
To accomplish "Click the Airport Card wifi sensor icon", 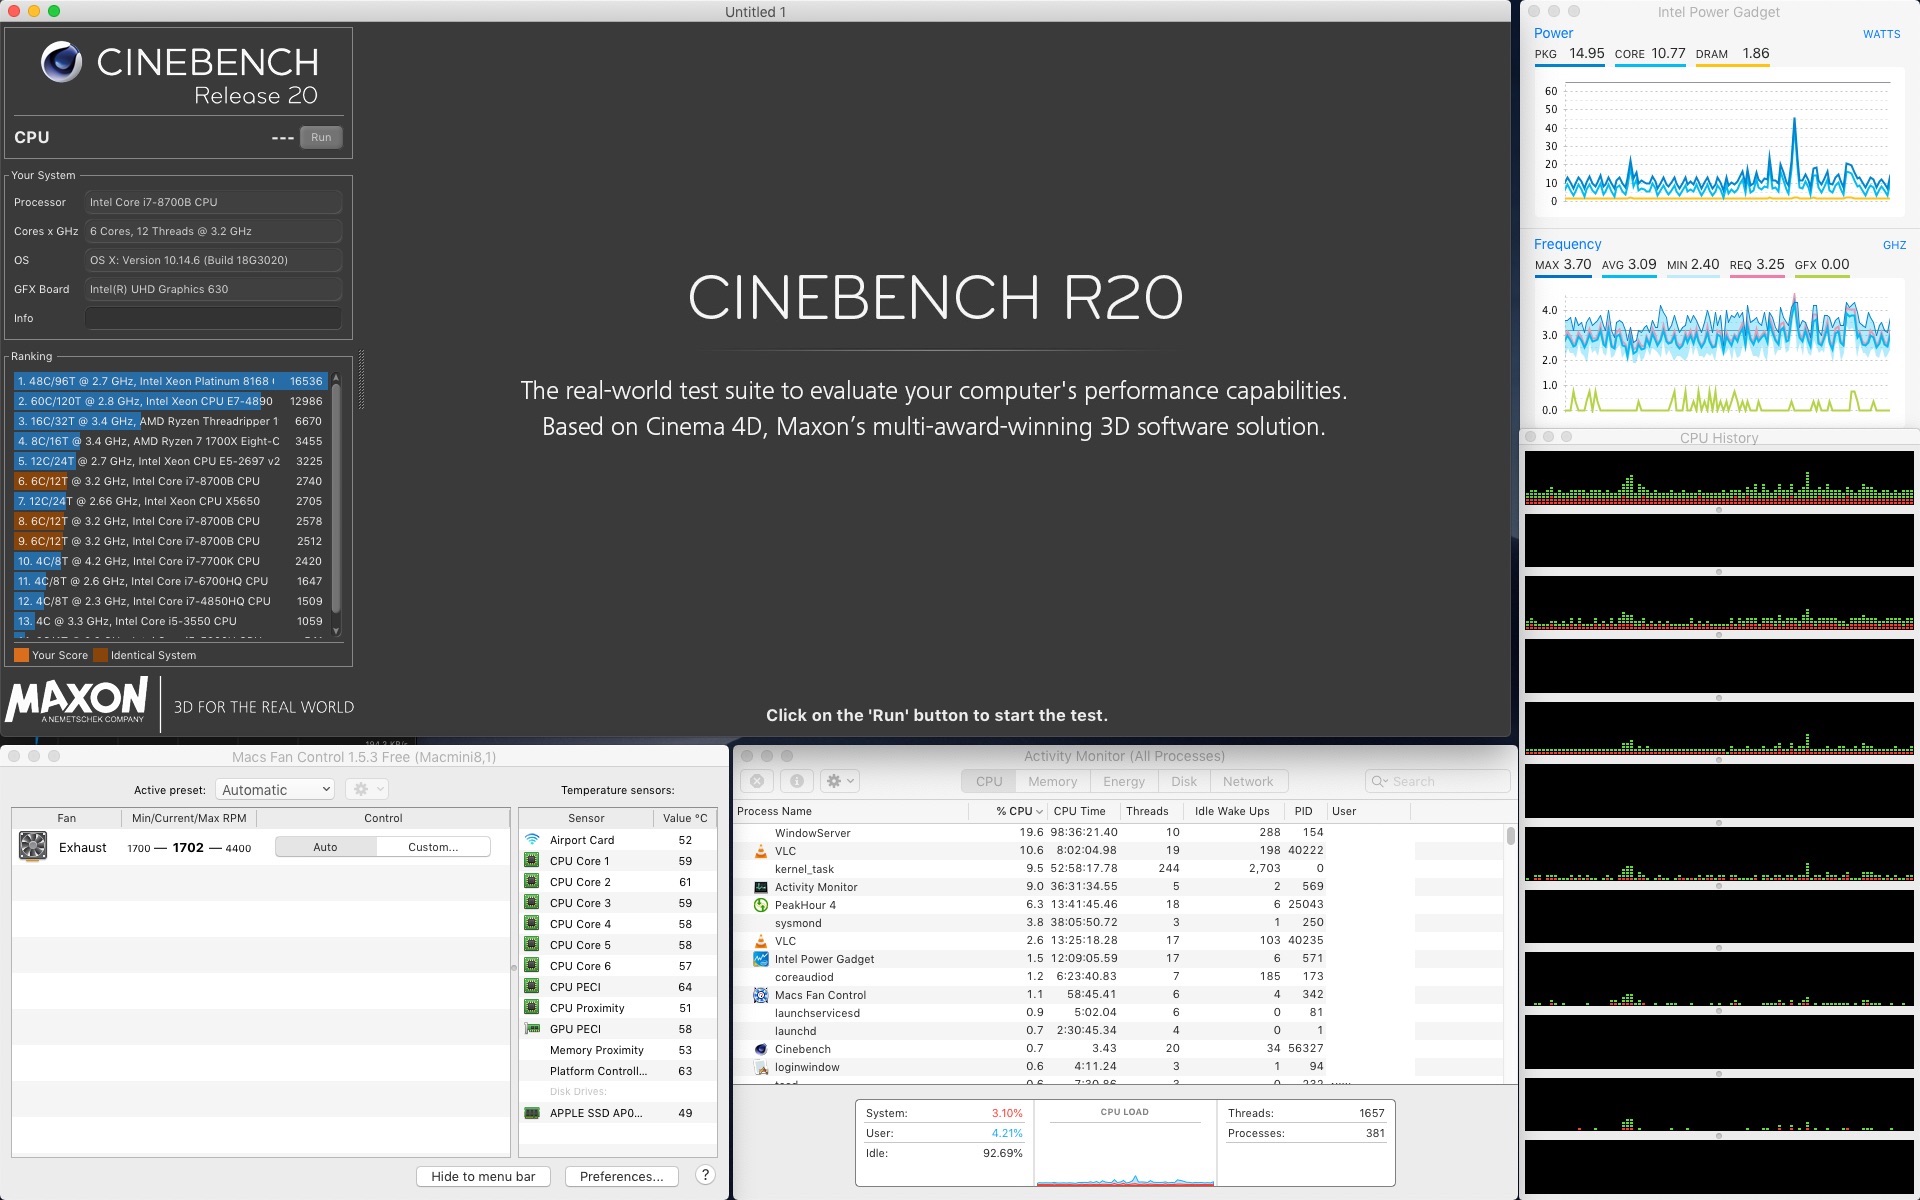I will (x=532, y=840).
